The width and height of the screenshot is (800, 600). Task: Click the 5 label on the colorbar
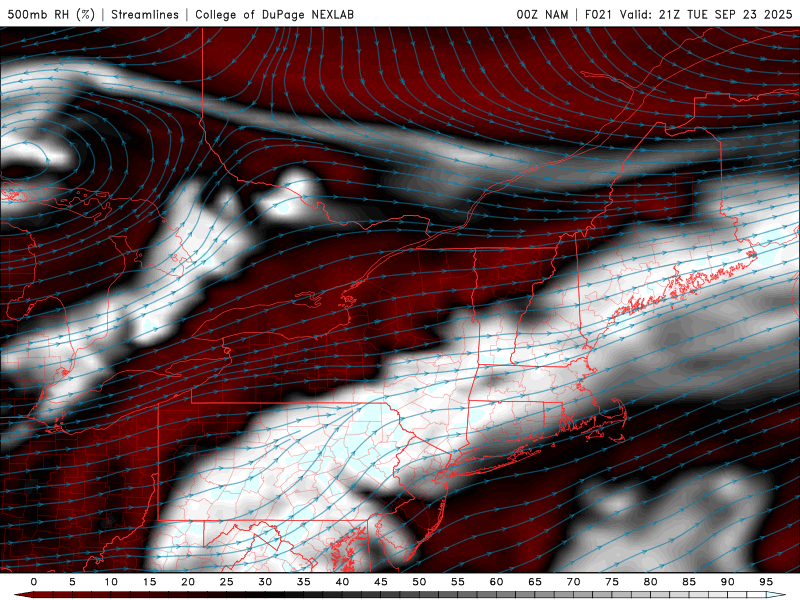[x=72, y=582]
